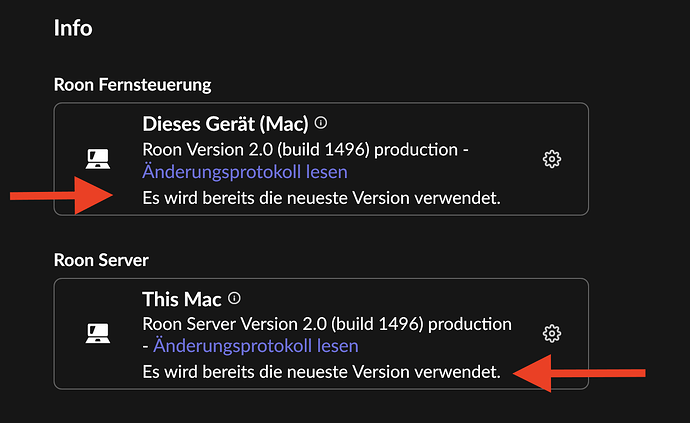Open settings gear for This Mac server

[552, 334]
